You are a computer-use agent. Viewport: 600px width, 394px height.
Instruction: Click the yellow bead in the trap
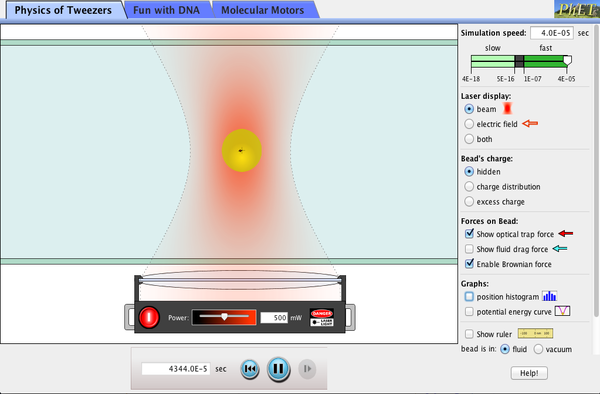(241, 150)
